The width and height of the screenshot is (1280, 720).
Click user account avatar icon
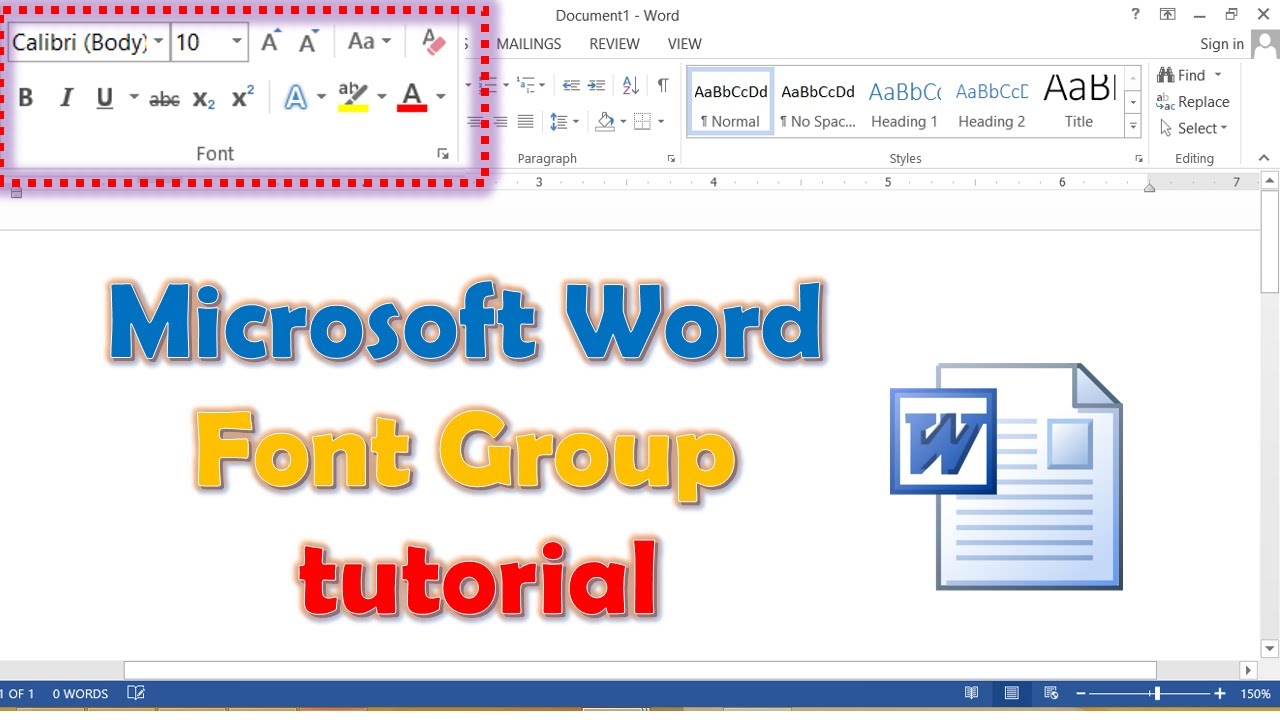tap(1265, 44)
